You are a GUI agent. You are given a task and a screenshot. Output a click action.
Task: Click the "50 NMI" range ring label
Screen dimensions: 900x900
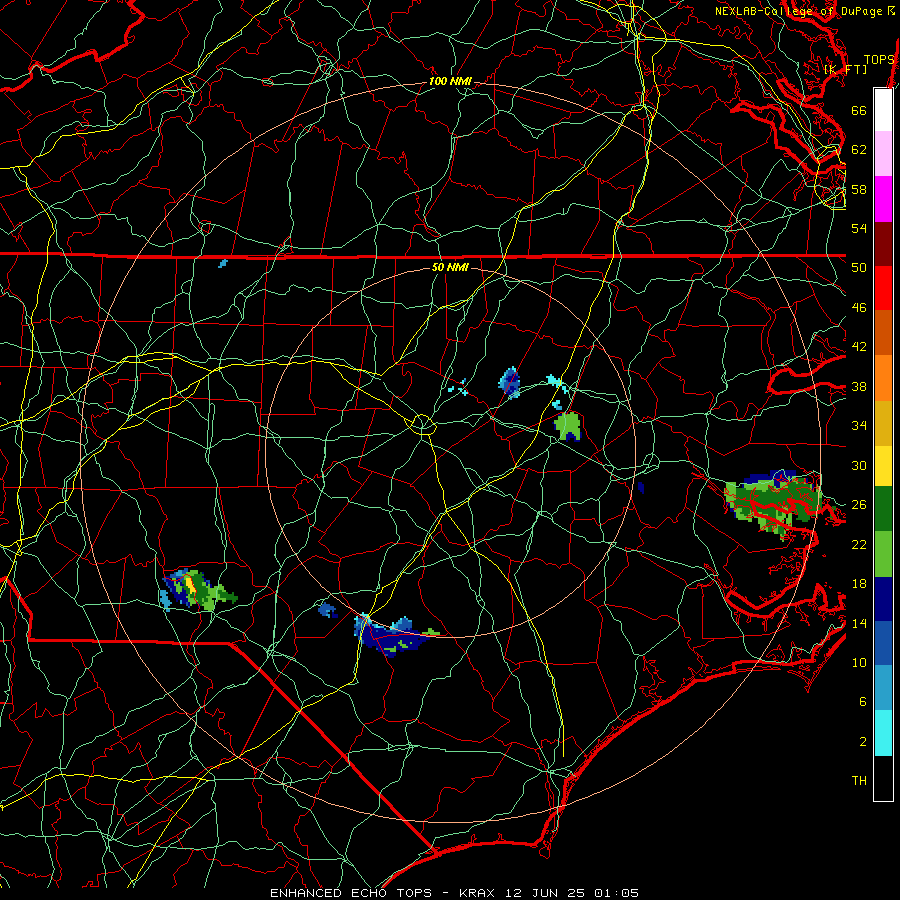(x=450, y=267)
